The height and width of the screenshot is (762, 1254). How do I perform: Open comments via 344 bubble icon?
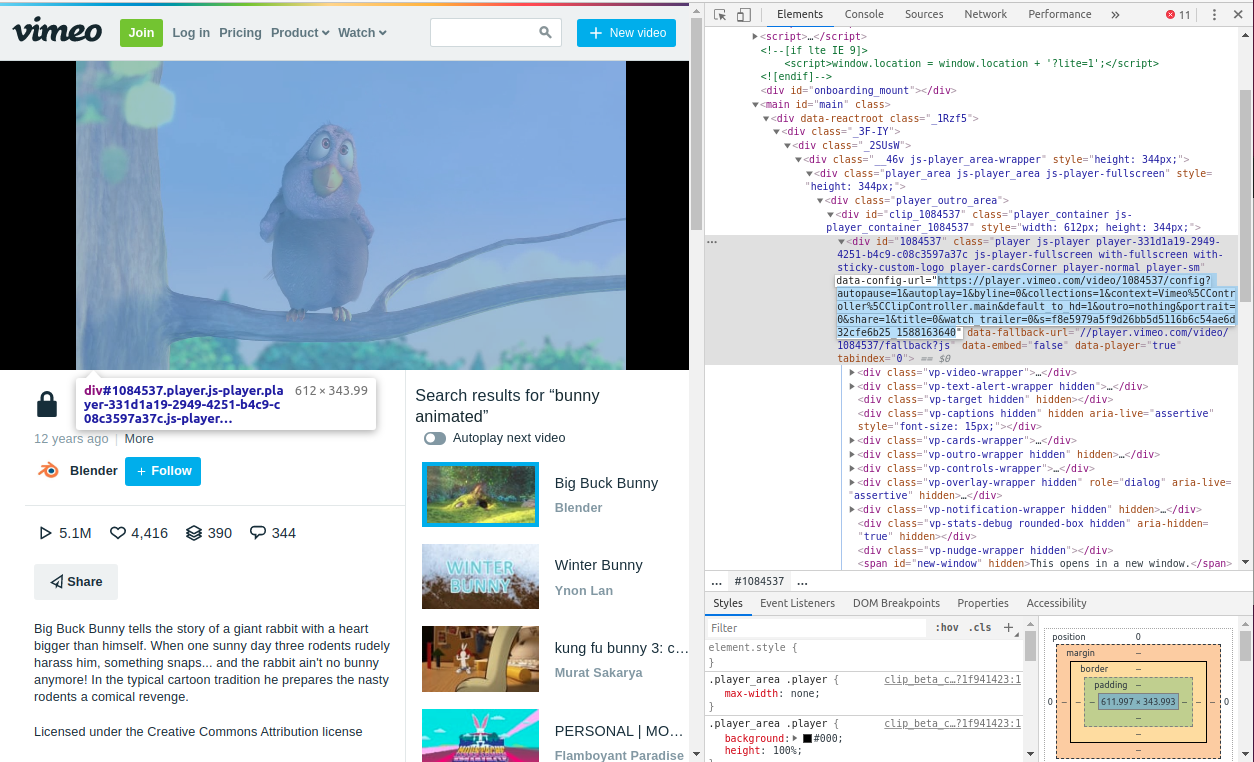pyautogui.click(x=258, y=533)
